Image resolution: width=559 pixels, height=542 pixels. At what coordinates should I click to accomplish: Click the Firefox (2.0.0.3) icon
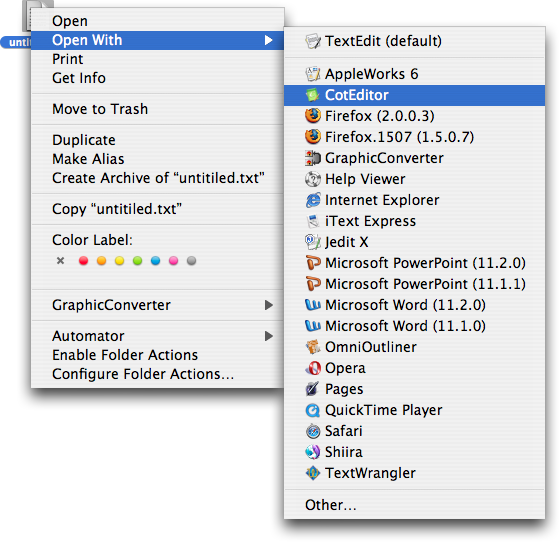[x=313, y=116]
